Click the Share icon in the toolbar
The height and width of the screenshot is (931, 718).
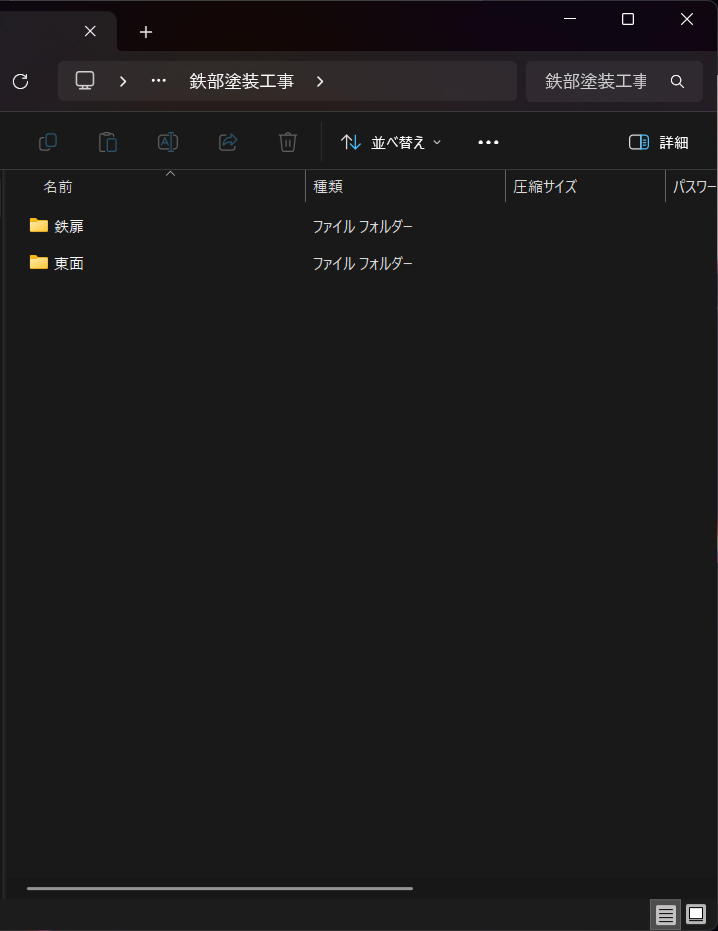(x=228, y=142)
